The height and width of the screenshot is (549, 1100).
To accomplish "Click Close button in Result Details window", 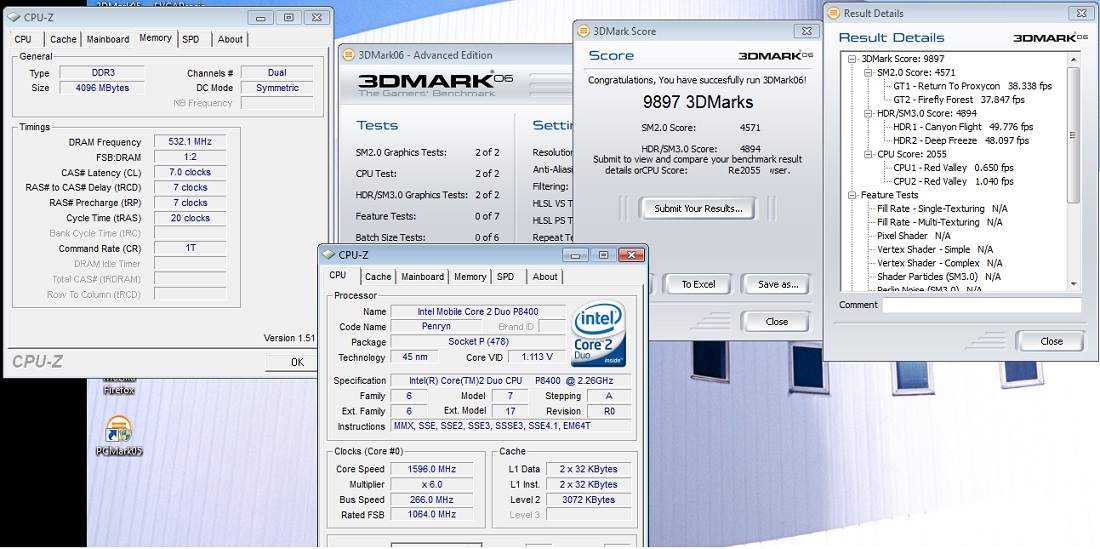I will (1051, 341).
